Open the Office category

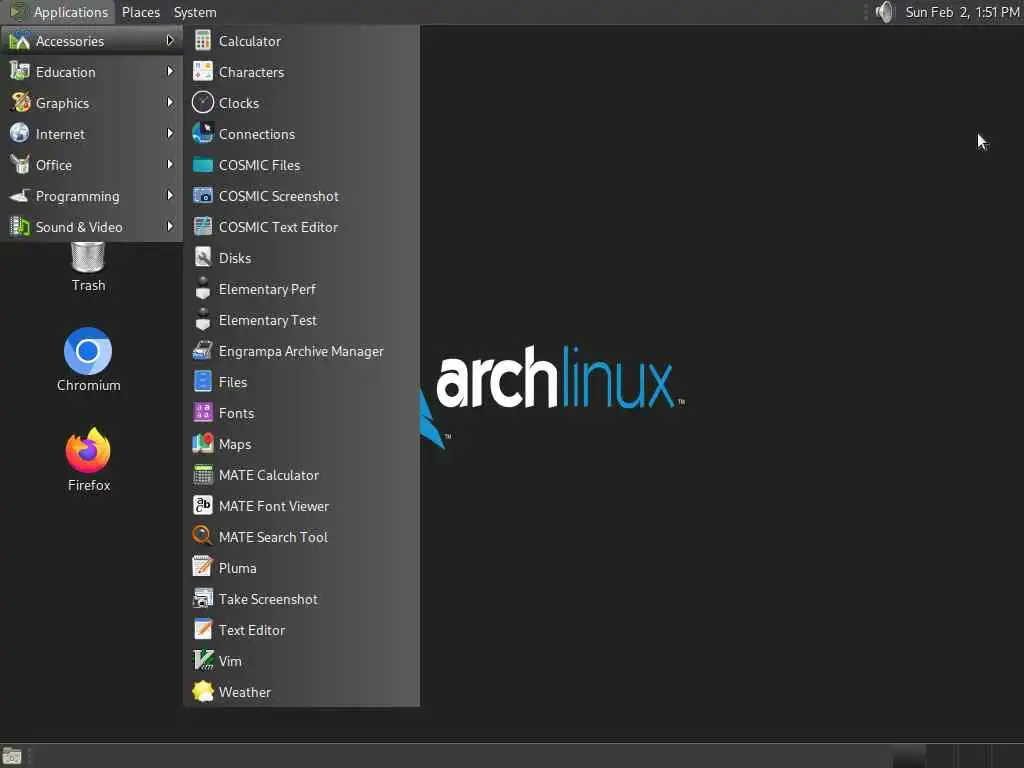[91, 165]
